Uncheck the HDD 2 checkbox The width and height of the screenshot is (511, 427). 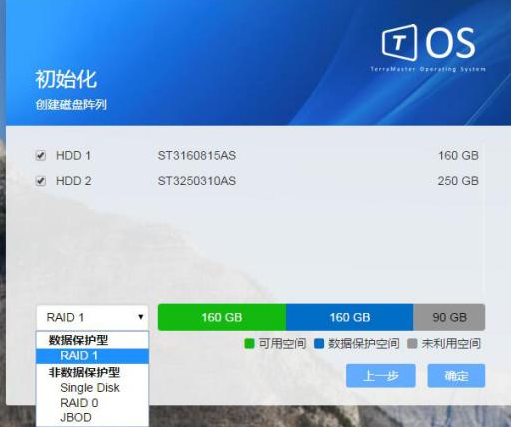[x=41, y=181]
